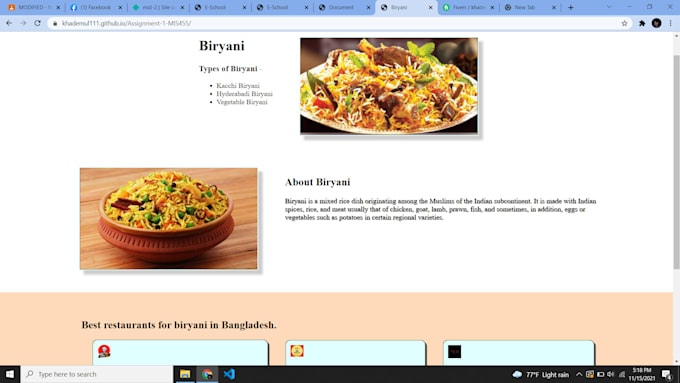
Task: Click the first restaurant card logo
Action: (104, 351)
